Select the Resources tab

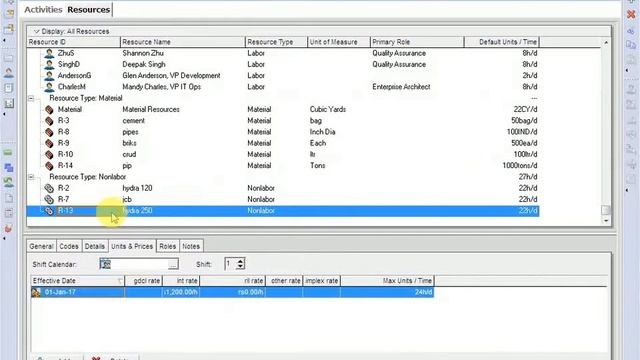pyautogui.click(x=89, y=9)
